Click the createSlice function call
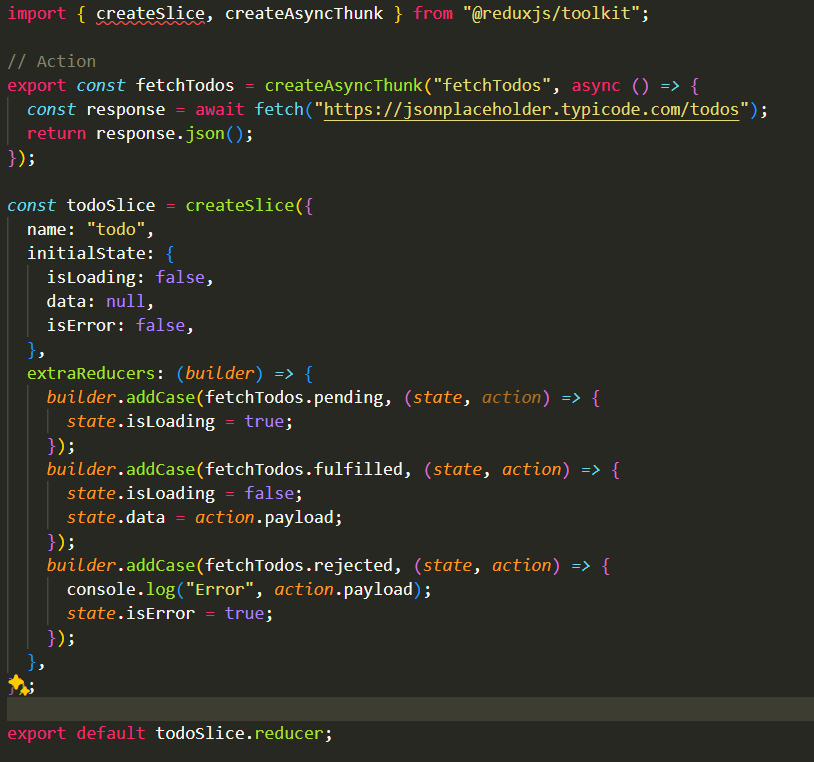Viewport: 814px width, 762px height. pyautogui.click(x=240, y=206)
